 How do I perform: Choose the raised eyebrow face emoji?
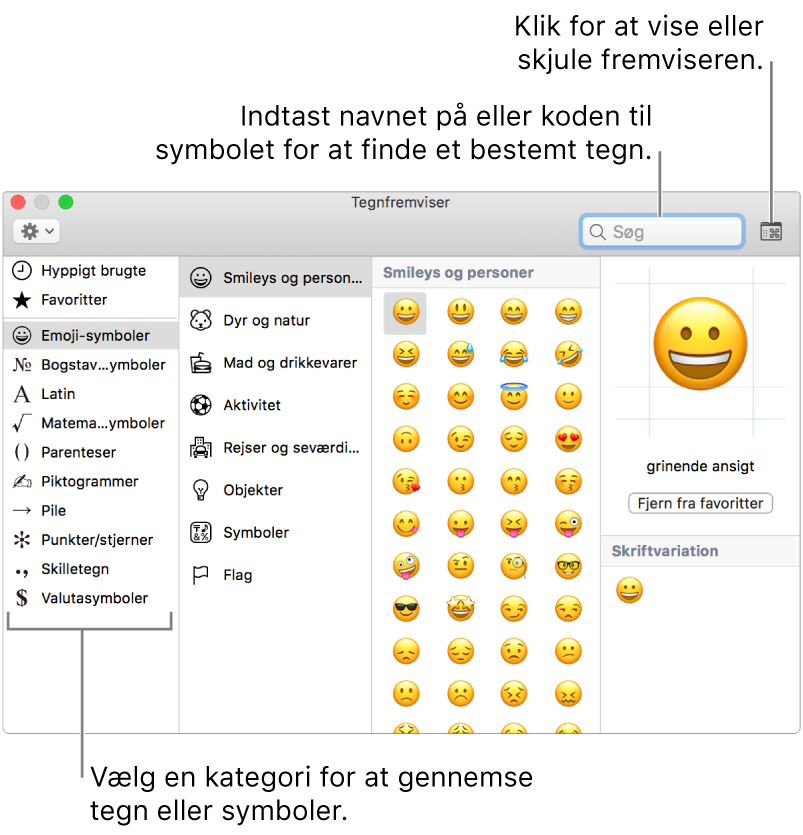[x=461, y=566]
